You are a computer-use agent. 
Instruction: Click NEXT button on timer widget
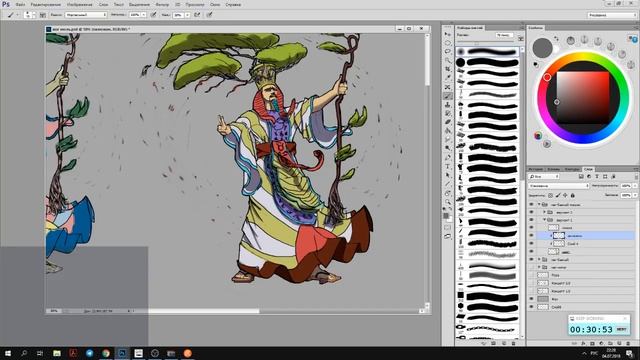621,329
